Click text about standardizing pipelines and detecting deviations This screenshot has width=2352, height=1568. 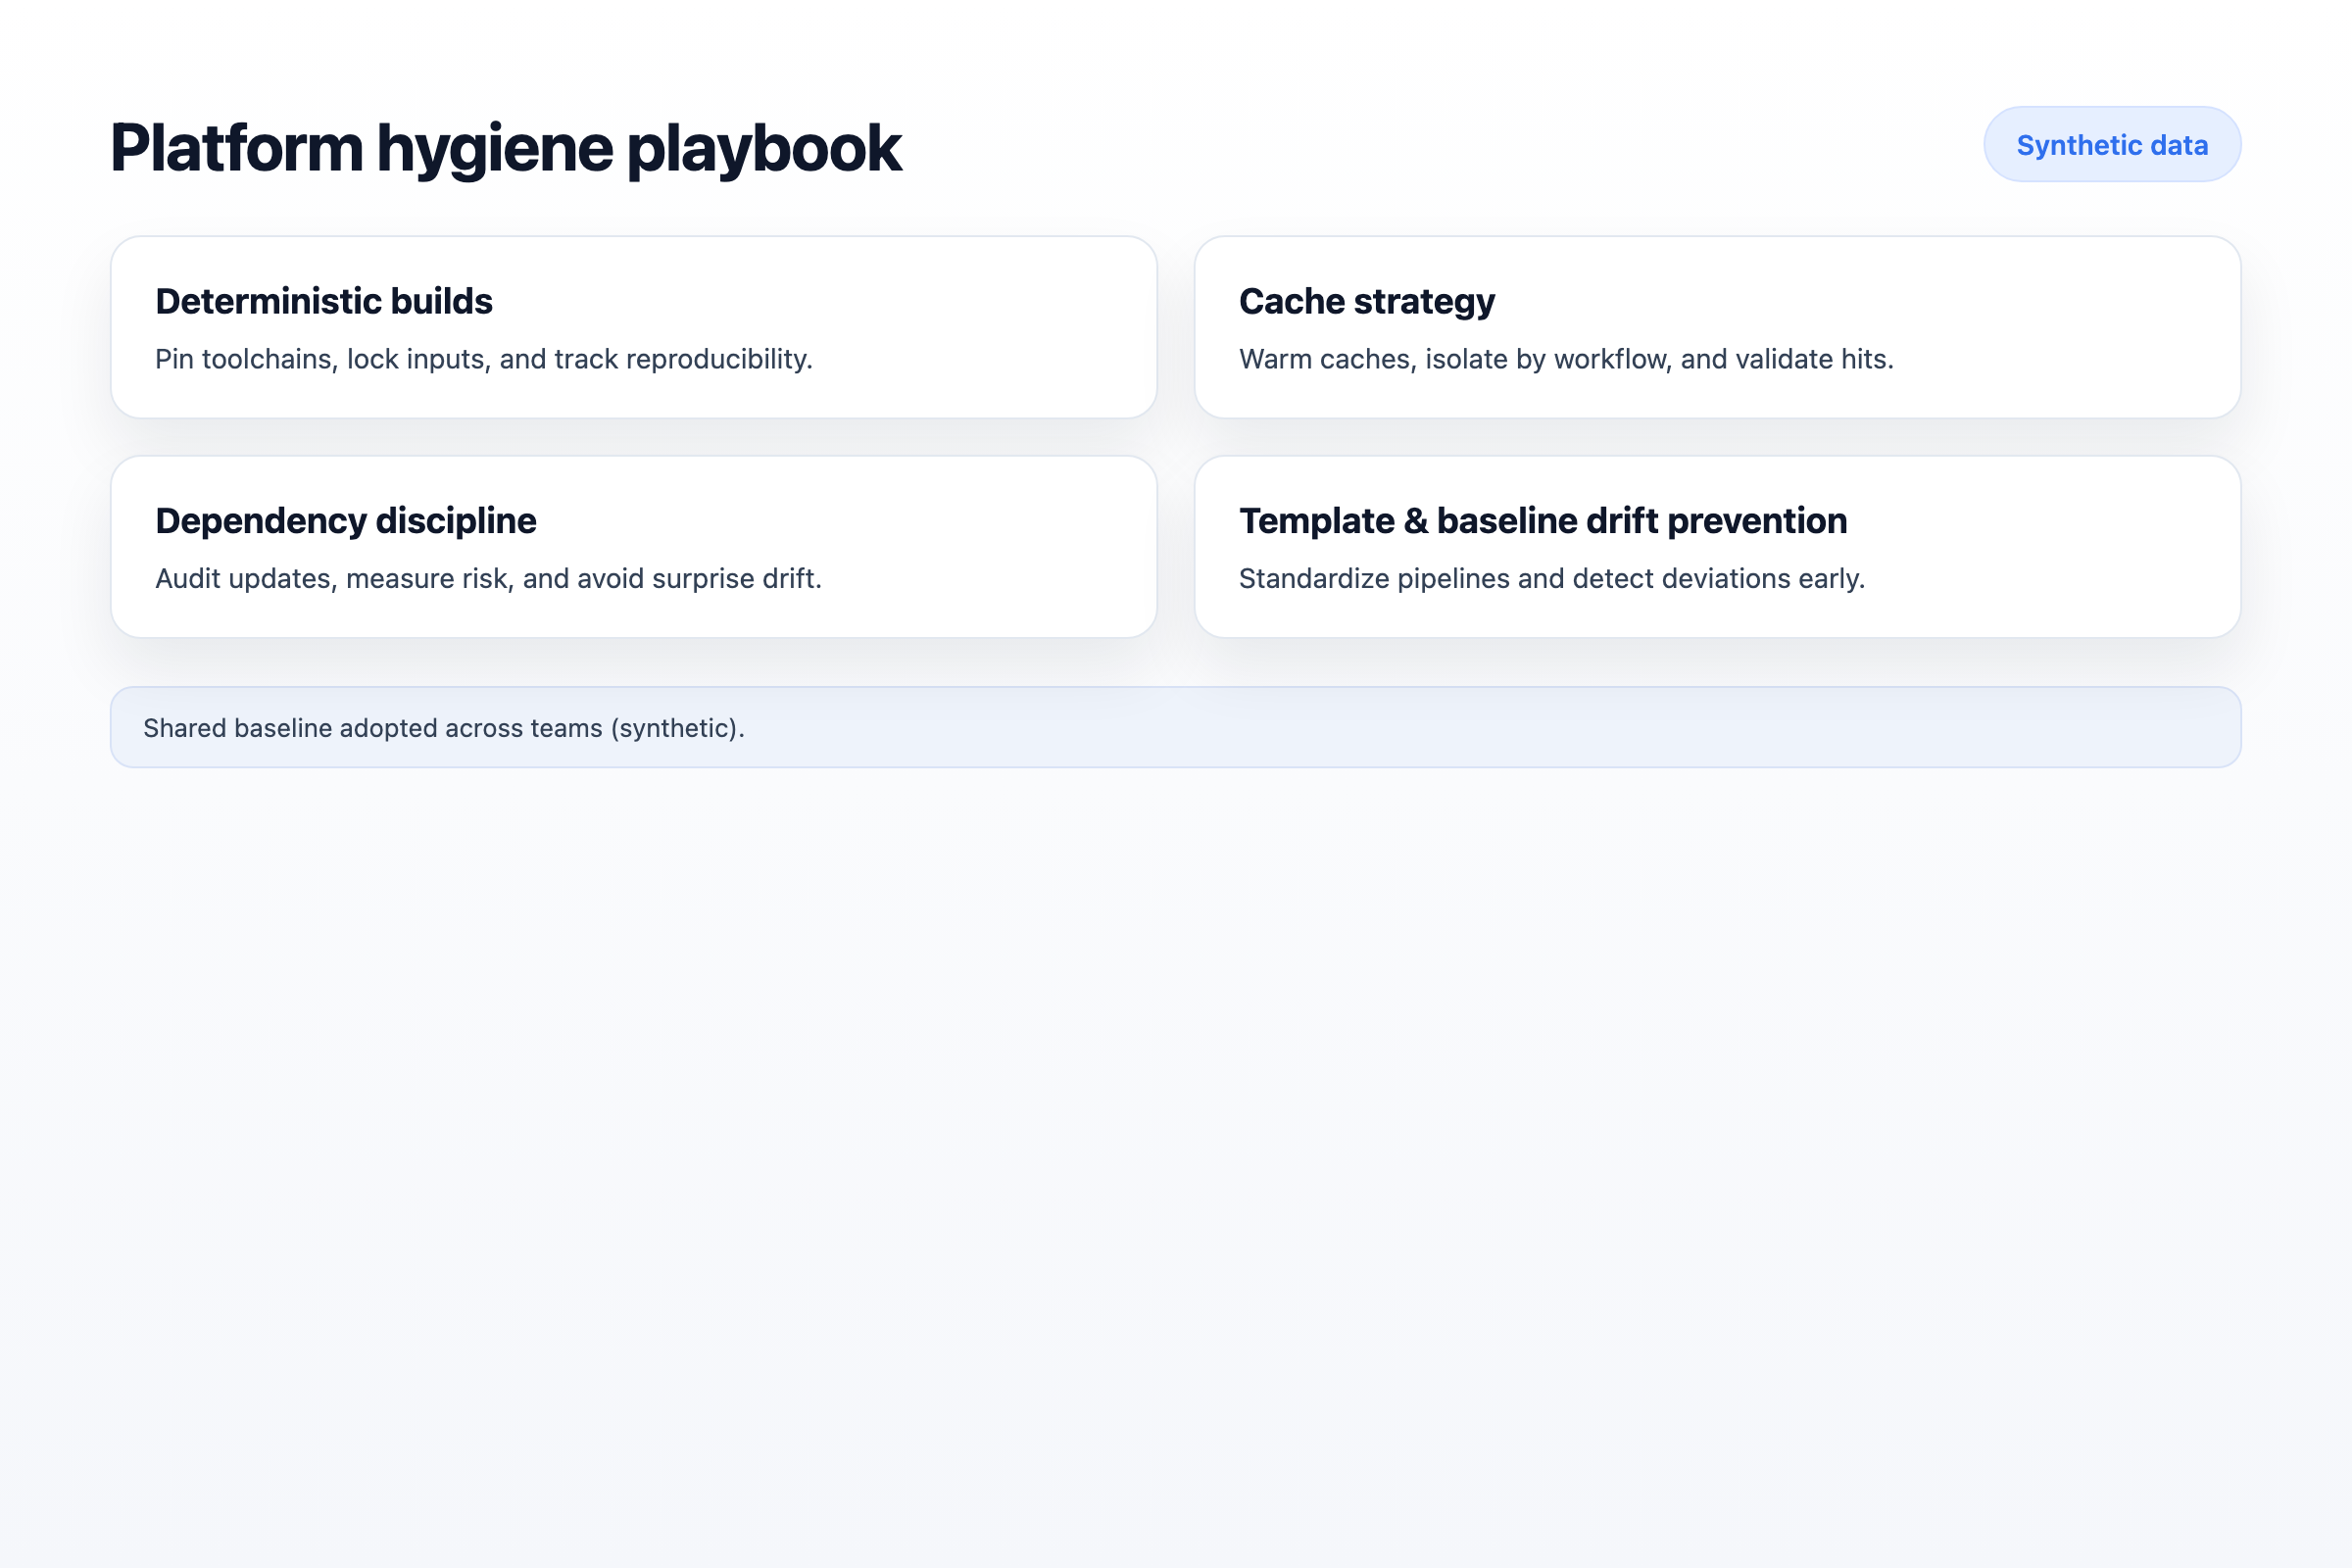point(1551,578)
